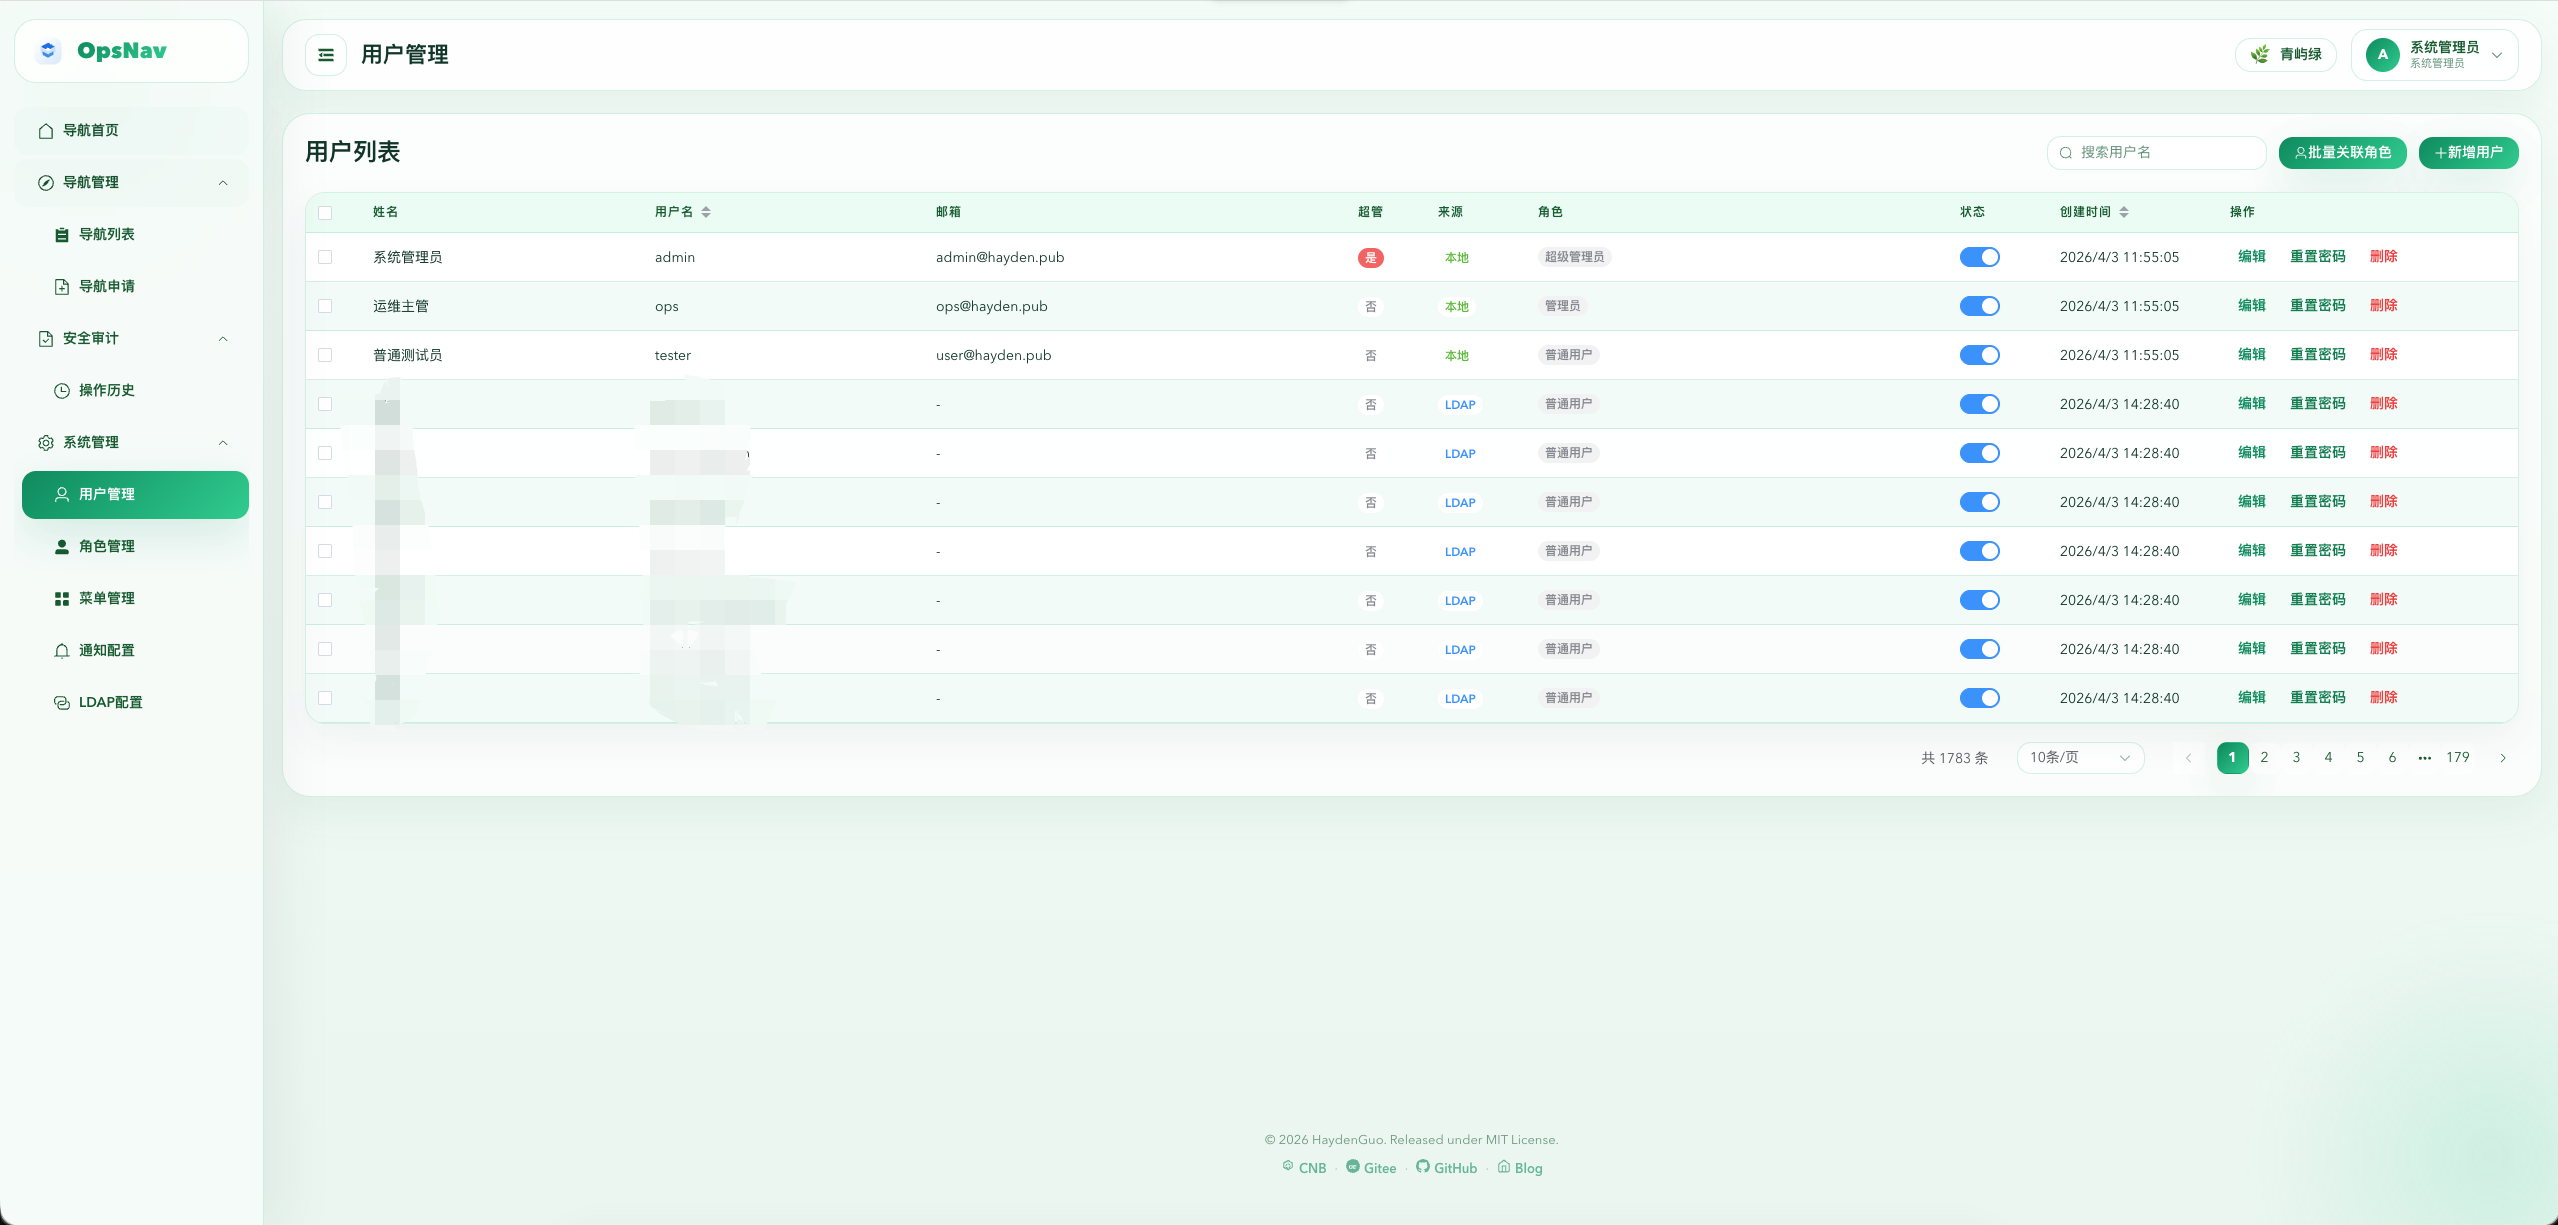Go to next page arrow

[x=2503, y=758]
